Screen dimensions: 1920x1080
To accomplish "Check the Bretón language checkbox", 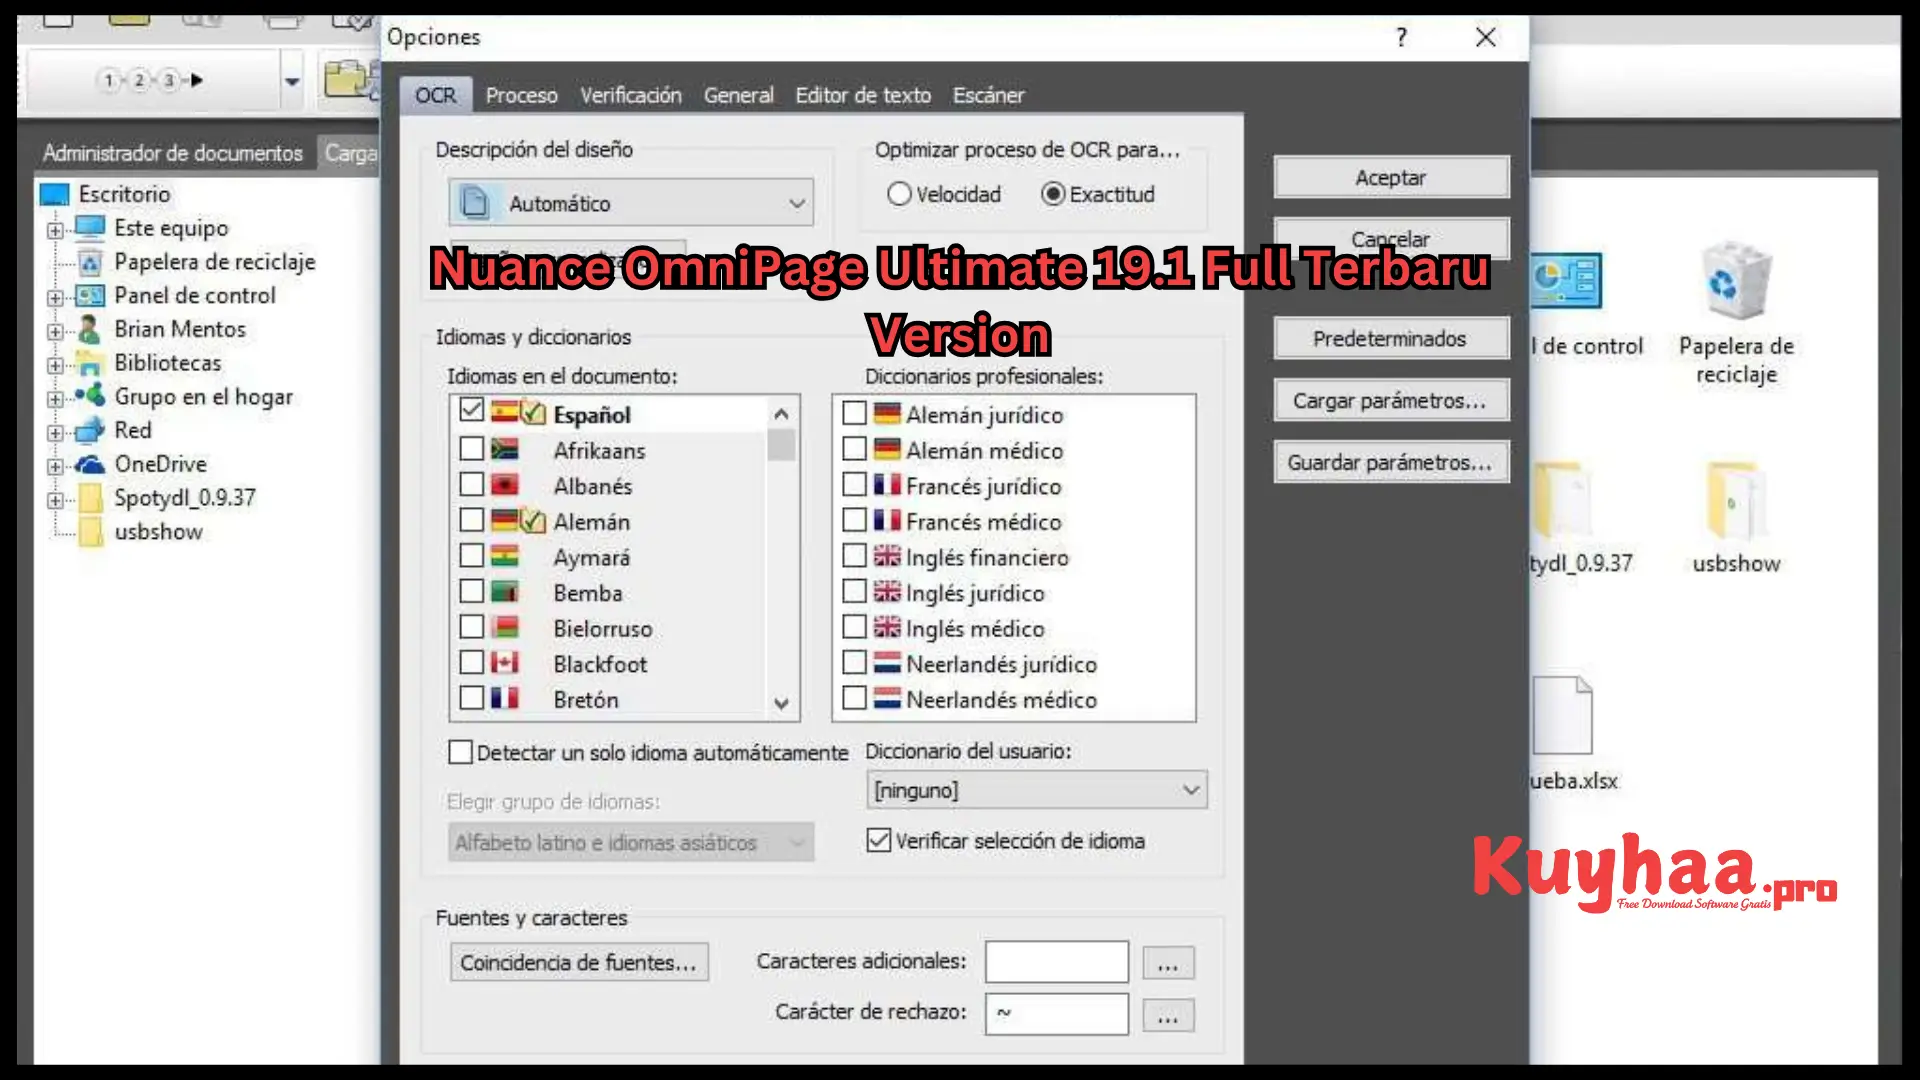I will click(x=472, y=698).
